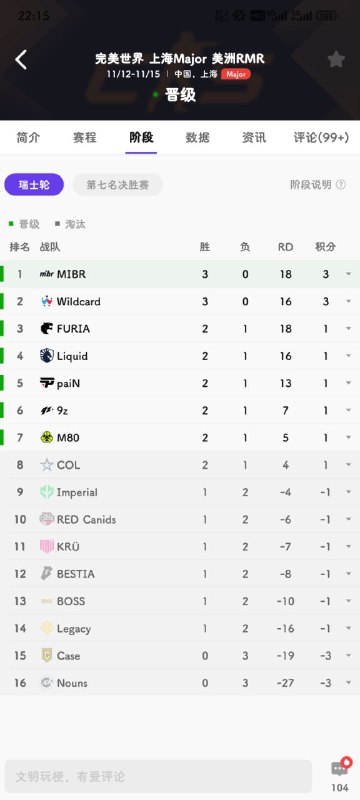The width and height of the screenshot is (360, 800).
Task: Favorite the event with the star icon
Action: [336, 60]
